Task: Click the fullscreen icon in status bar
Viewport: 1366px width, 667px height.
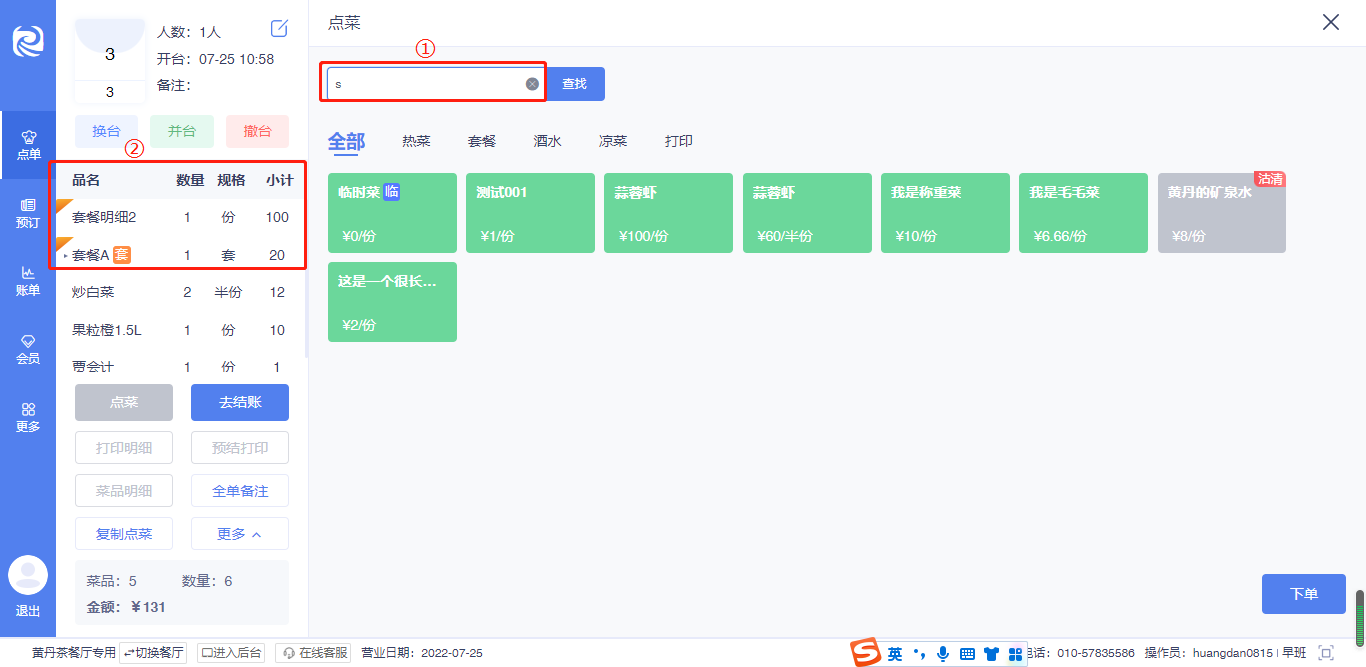Action: pyautogui.click(x=1327, y=653)
